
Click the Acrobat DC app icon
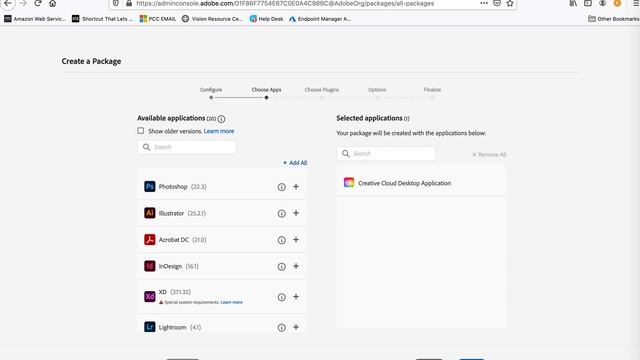click(150, 240)
